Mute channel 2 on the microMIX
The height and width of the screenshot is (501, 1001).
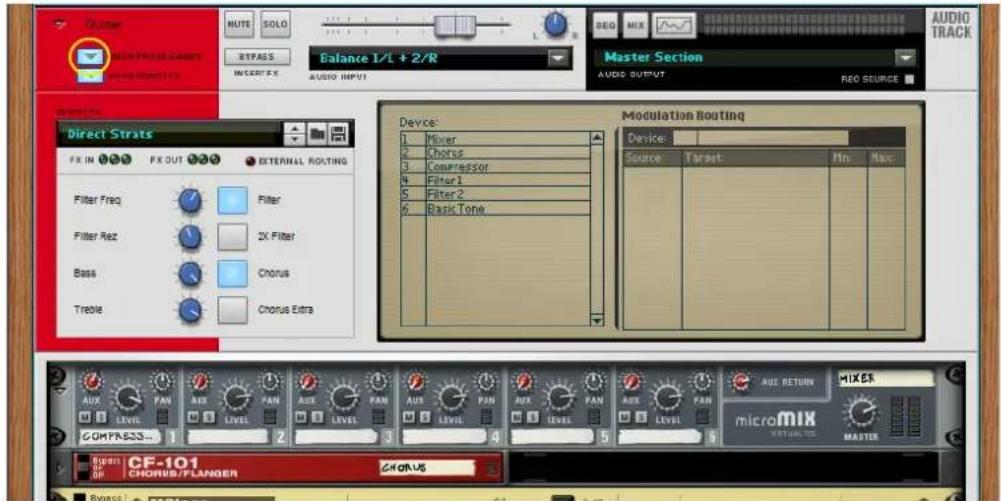tap(192, 417)
